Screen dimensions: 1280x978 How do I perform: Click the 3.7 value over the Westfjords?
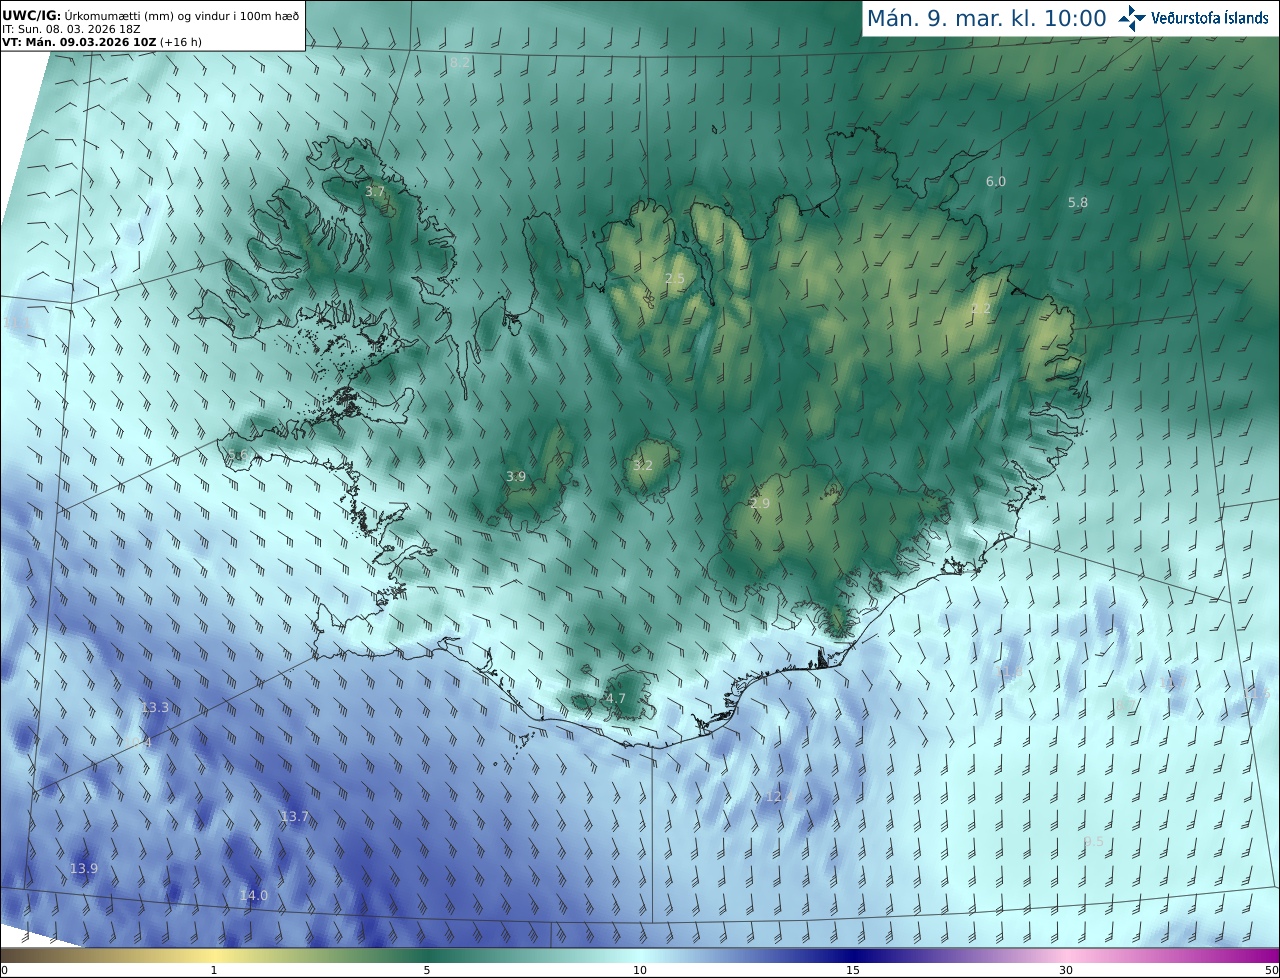375,191
